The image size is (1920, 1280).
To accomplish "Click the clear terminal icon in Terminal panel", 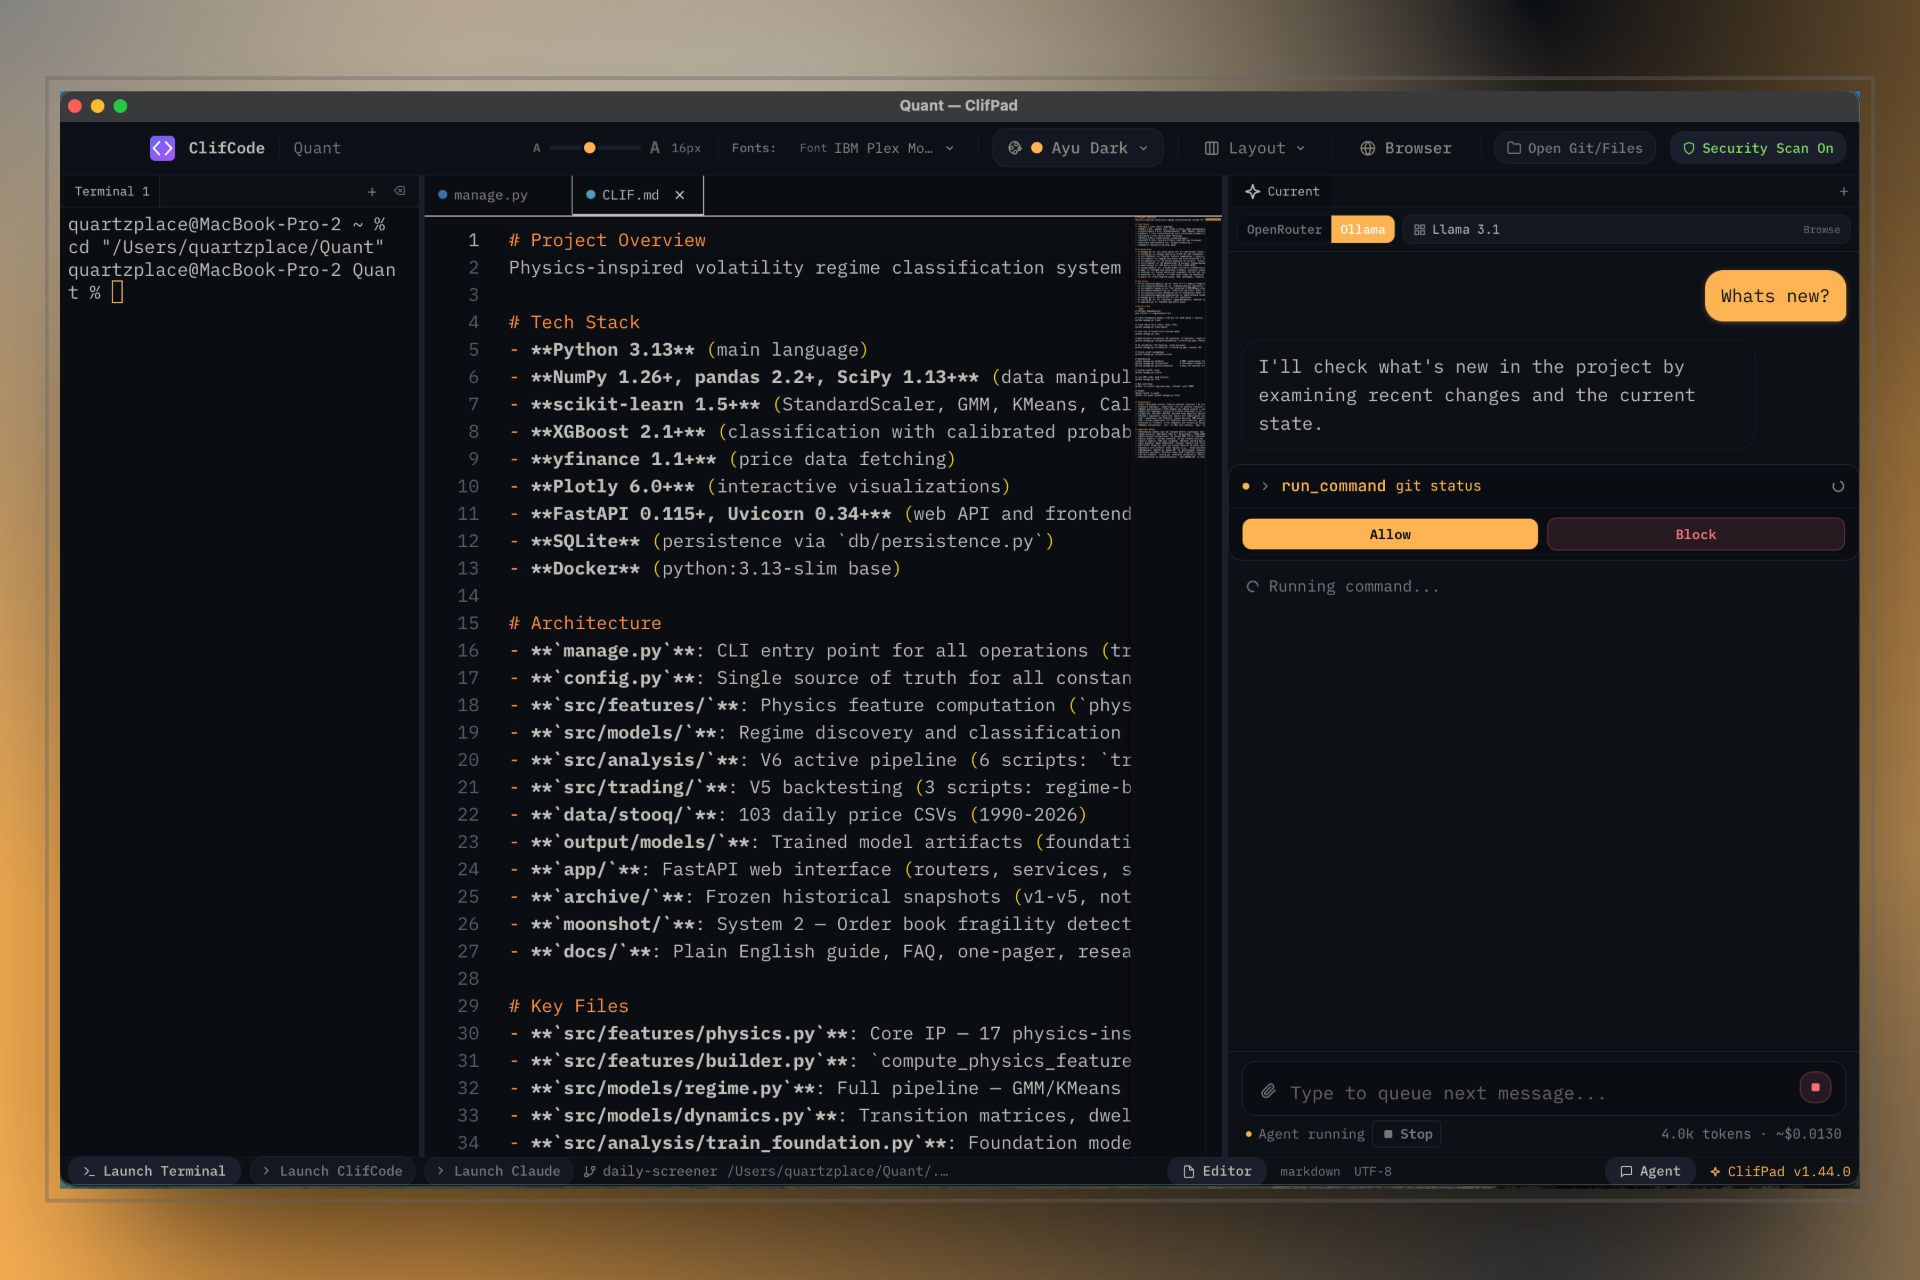I will (x=400, y=191).
